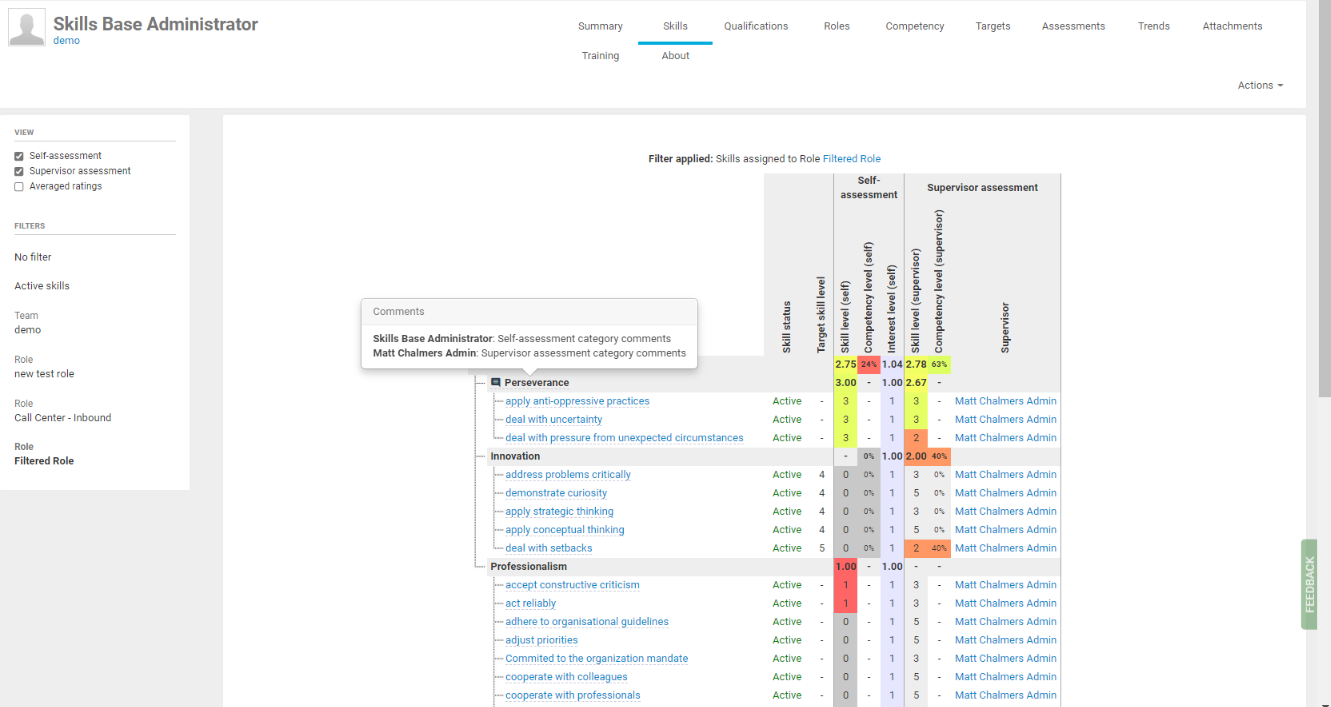The height and width of the screenshot is (707, 1331).
Task: Apply the 'Active skills' filter
Action: click(x=42, y=286)
